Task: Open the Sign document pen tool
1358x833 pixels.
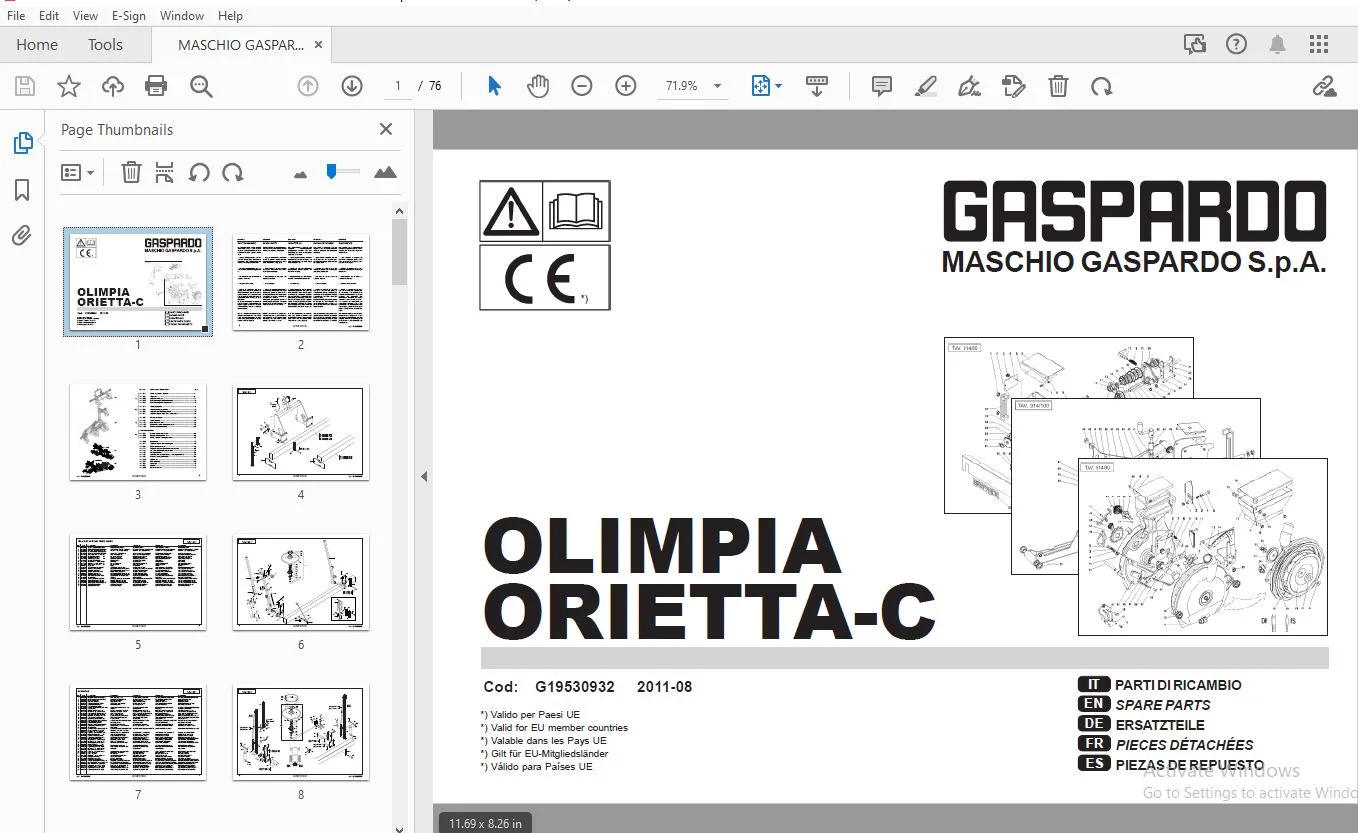Action: click(970, 86)
